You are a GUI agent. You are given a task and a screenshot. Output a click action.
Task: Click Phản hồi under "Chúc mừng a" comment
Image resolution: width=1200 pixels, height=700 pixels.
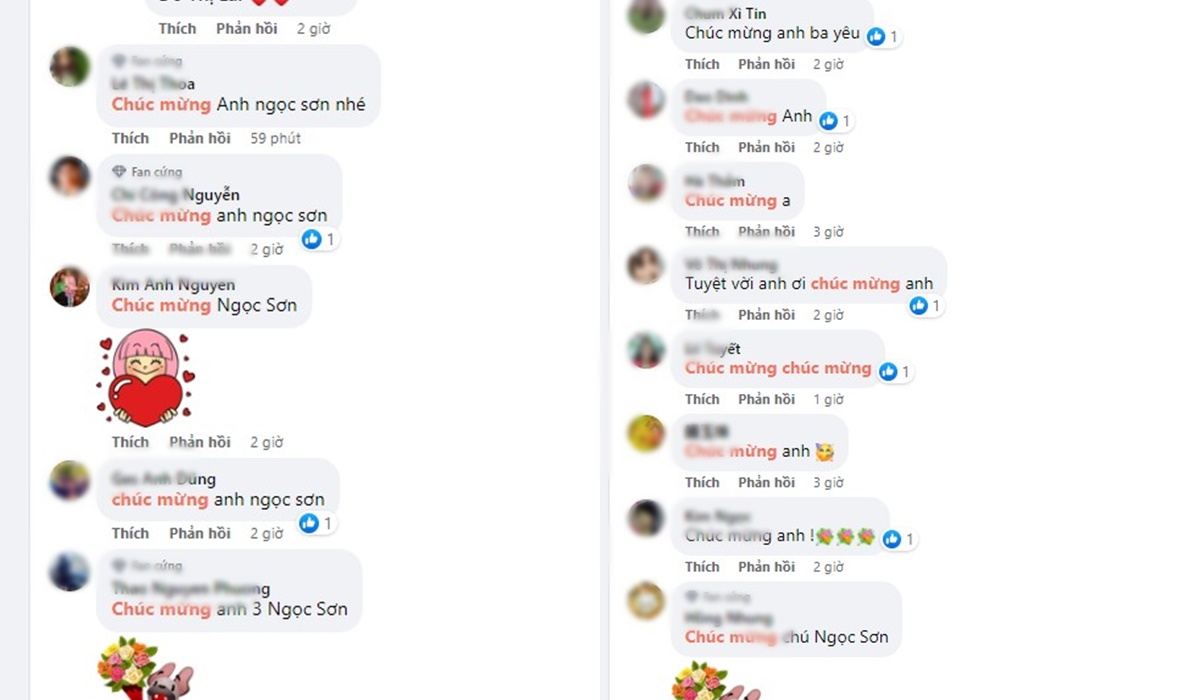pyautogui.click(x=767, y=231)
